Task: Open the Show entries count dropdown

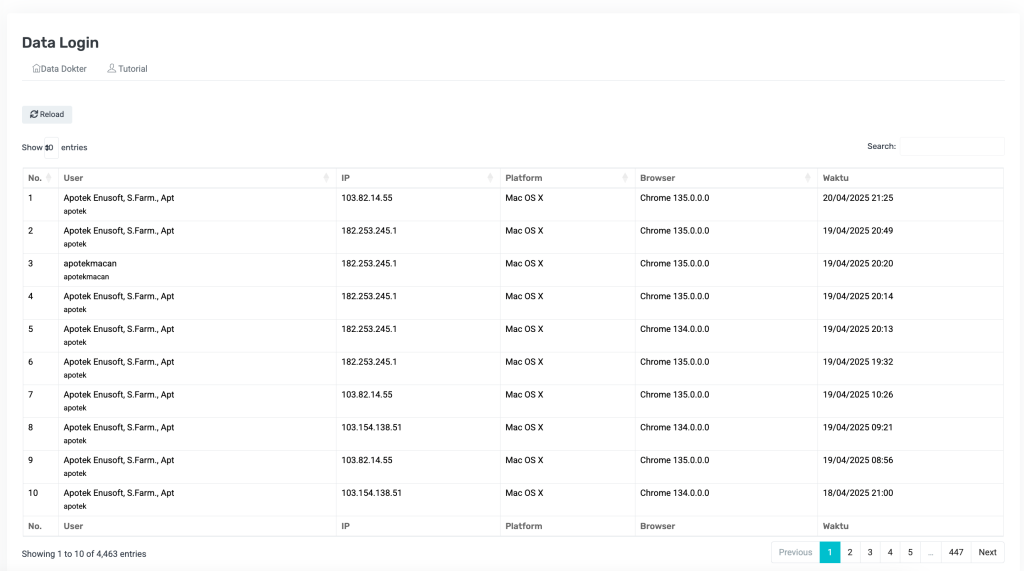Action: point(50,148)
